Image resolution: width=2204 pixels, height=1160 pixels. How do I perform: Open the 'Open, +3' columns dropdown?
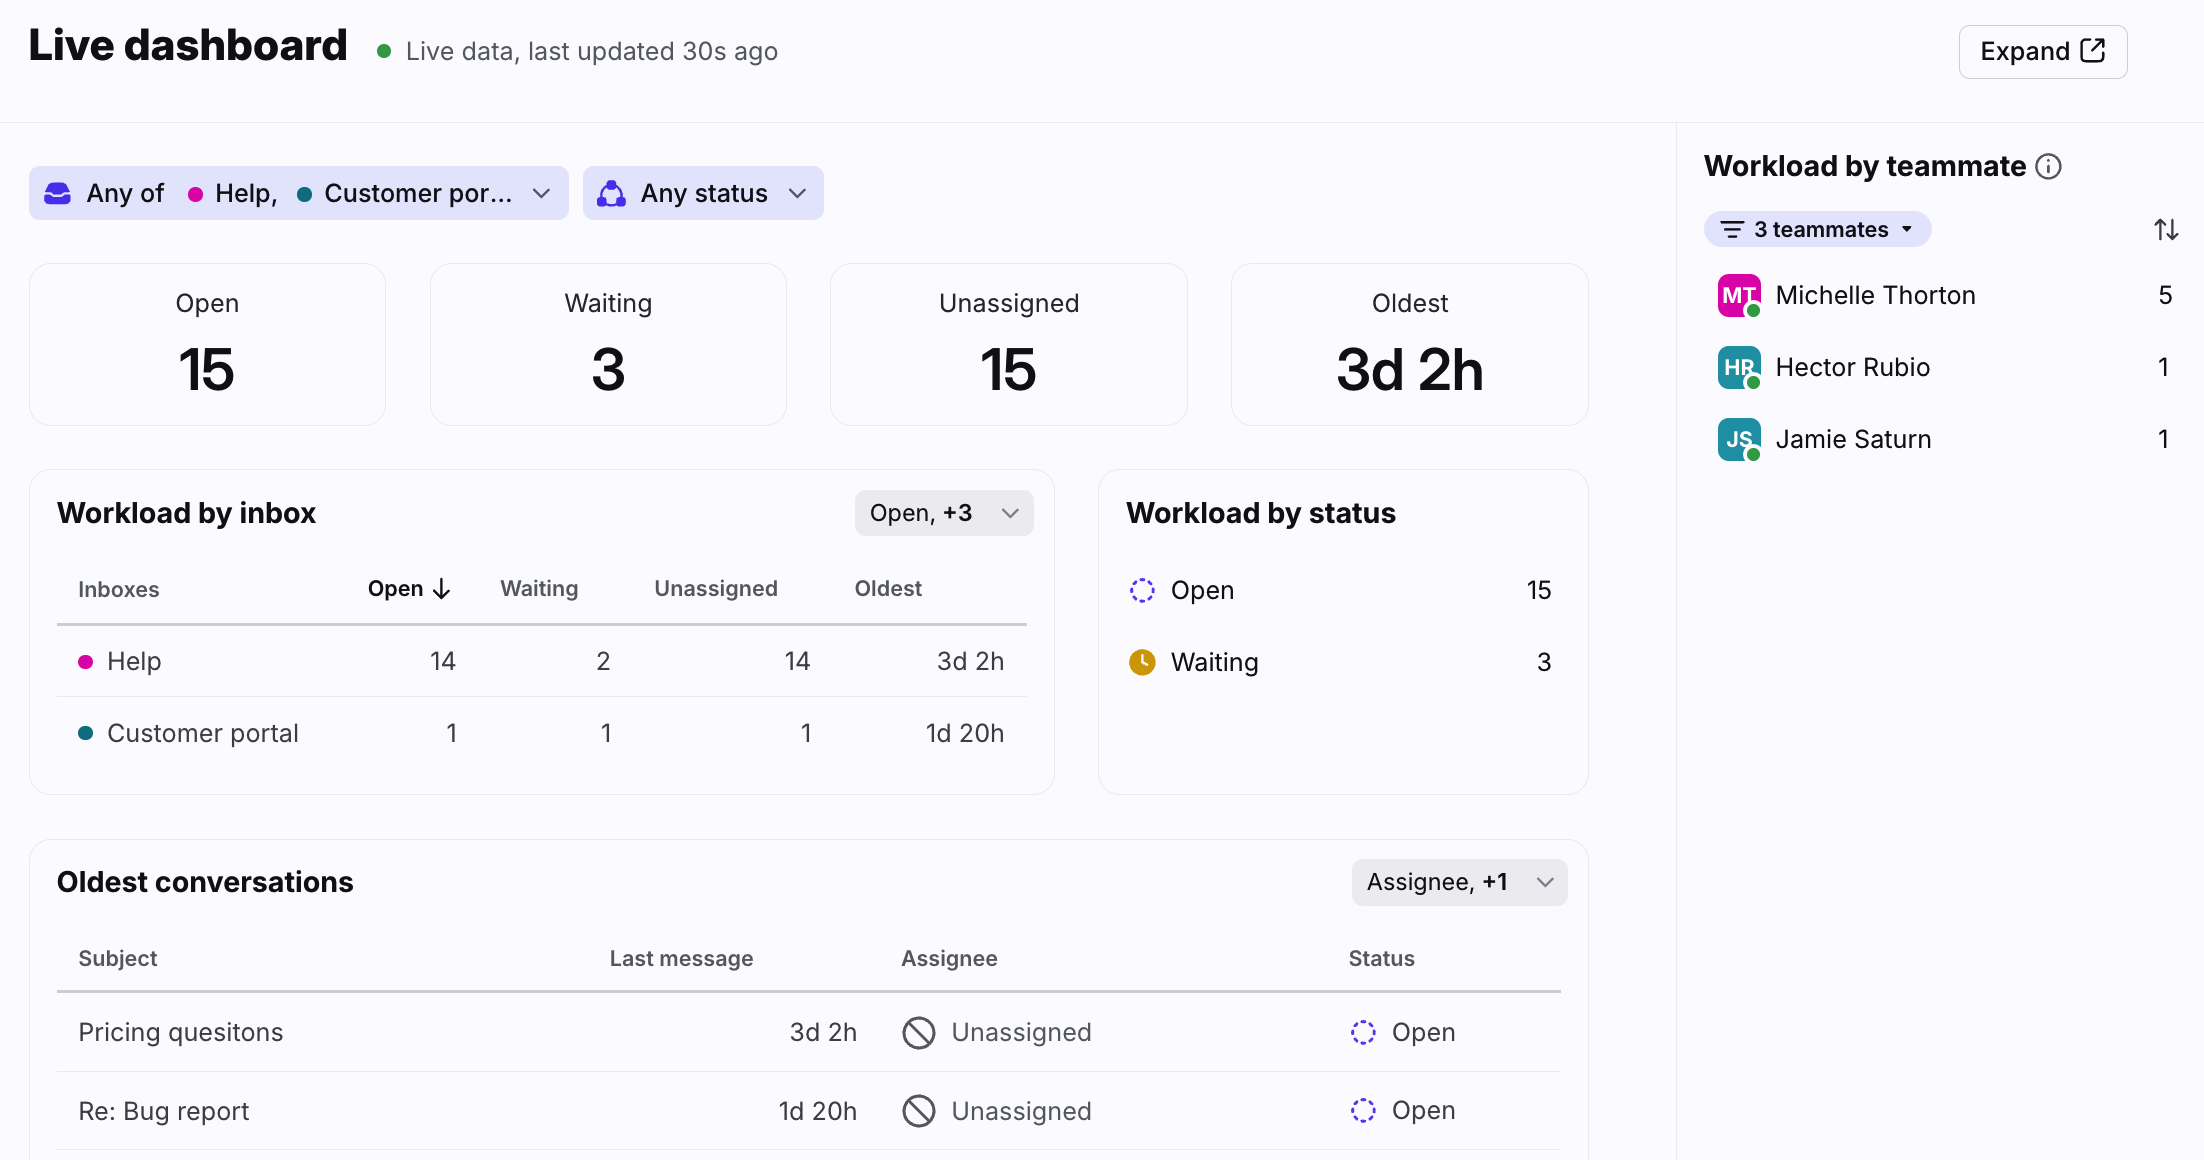click(944, 513)
